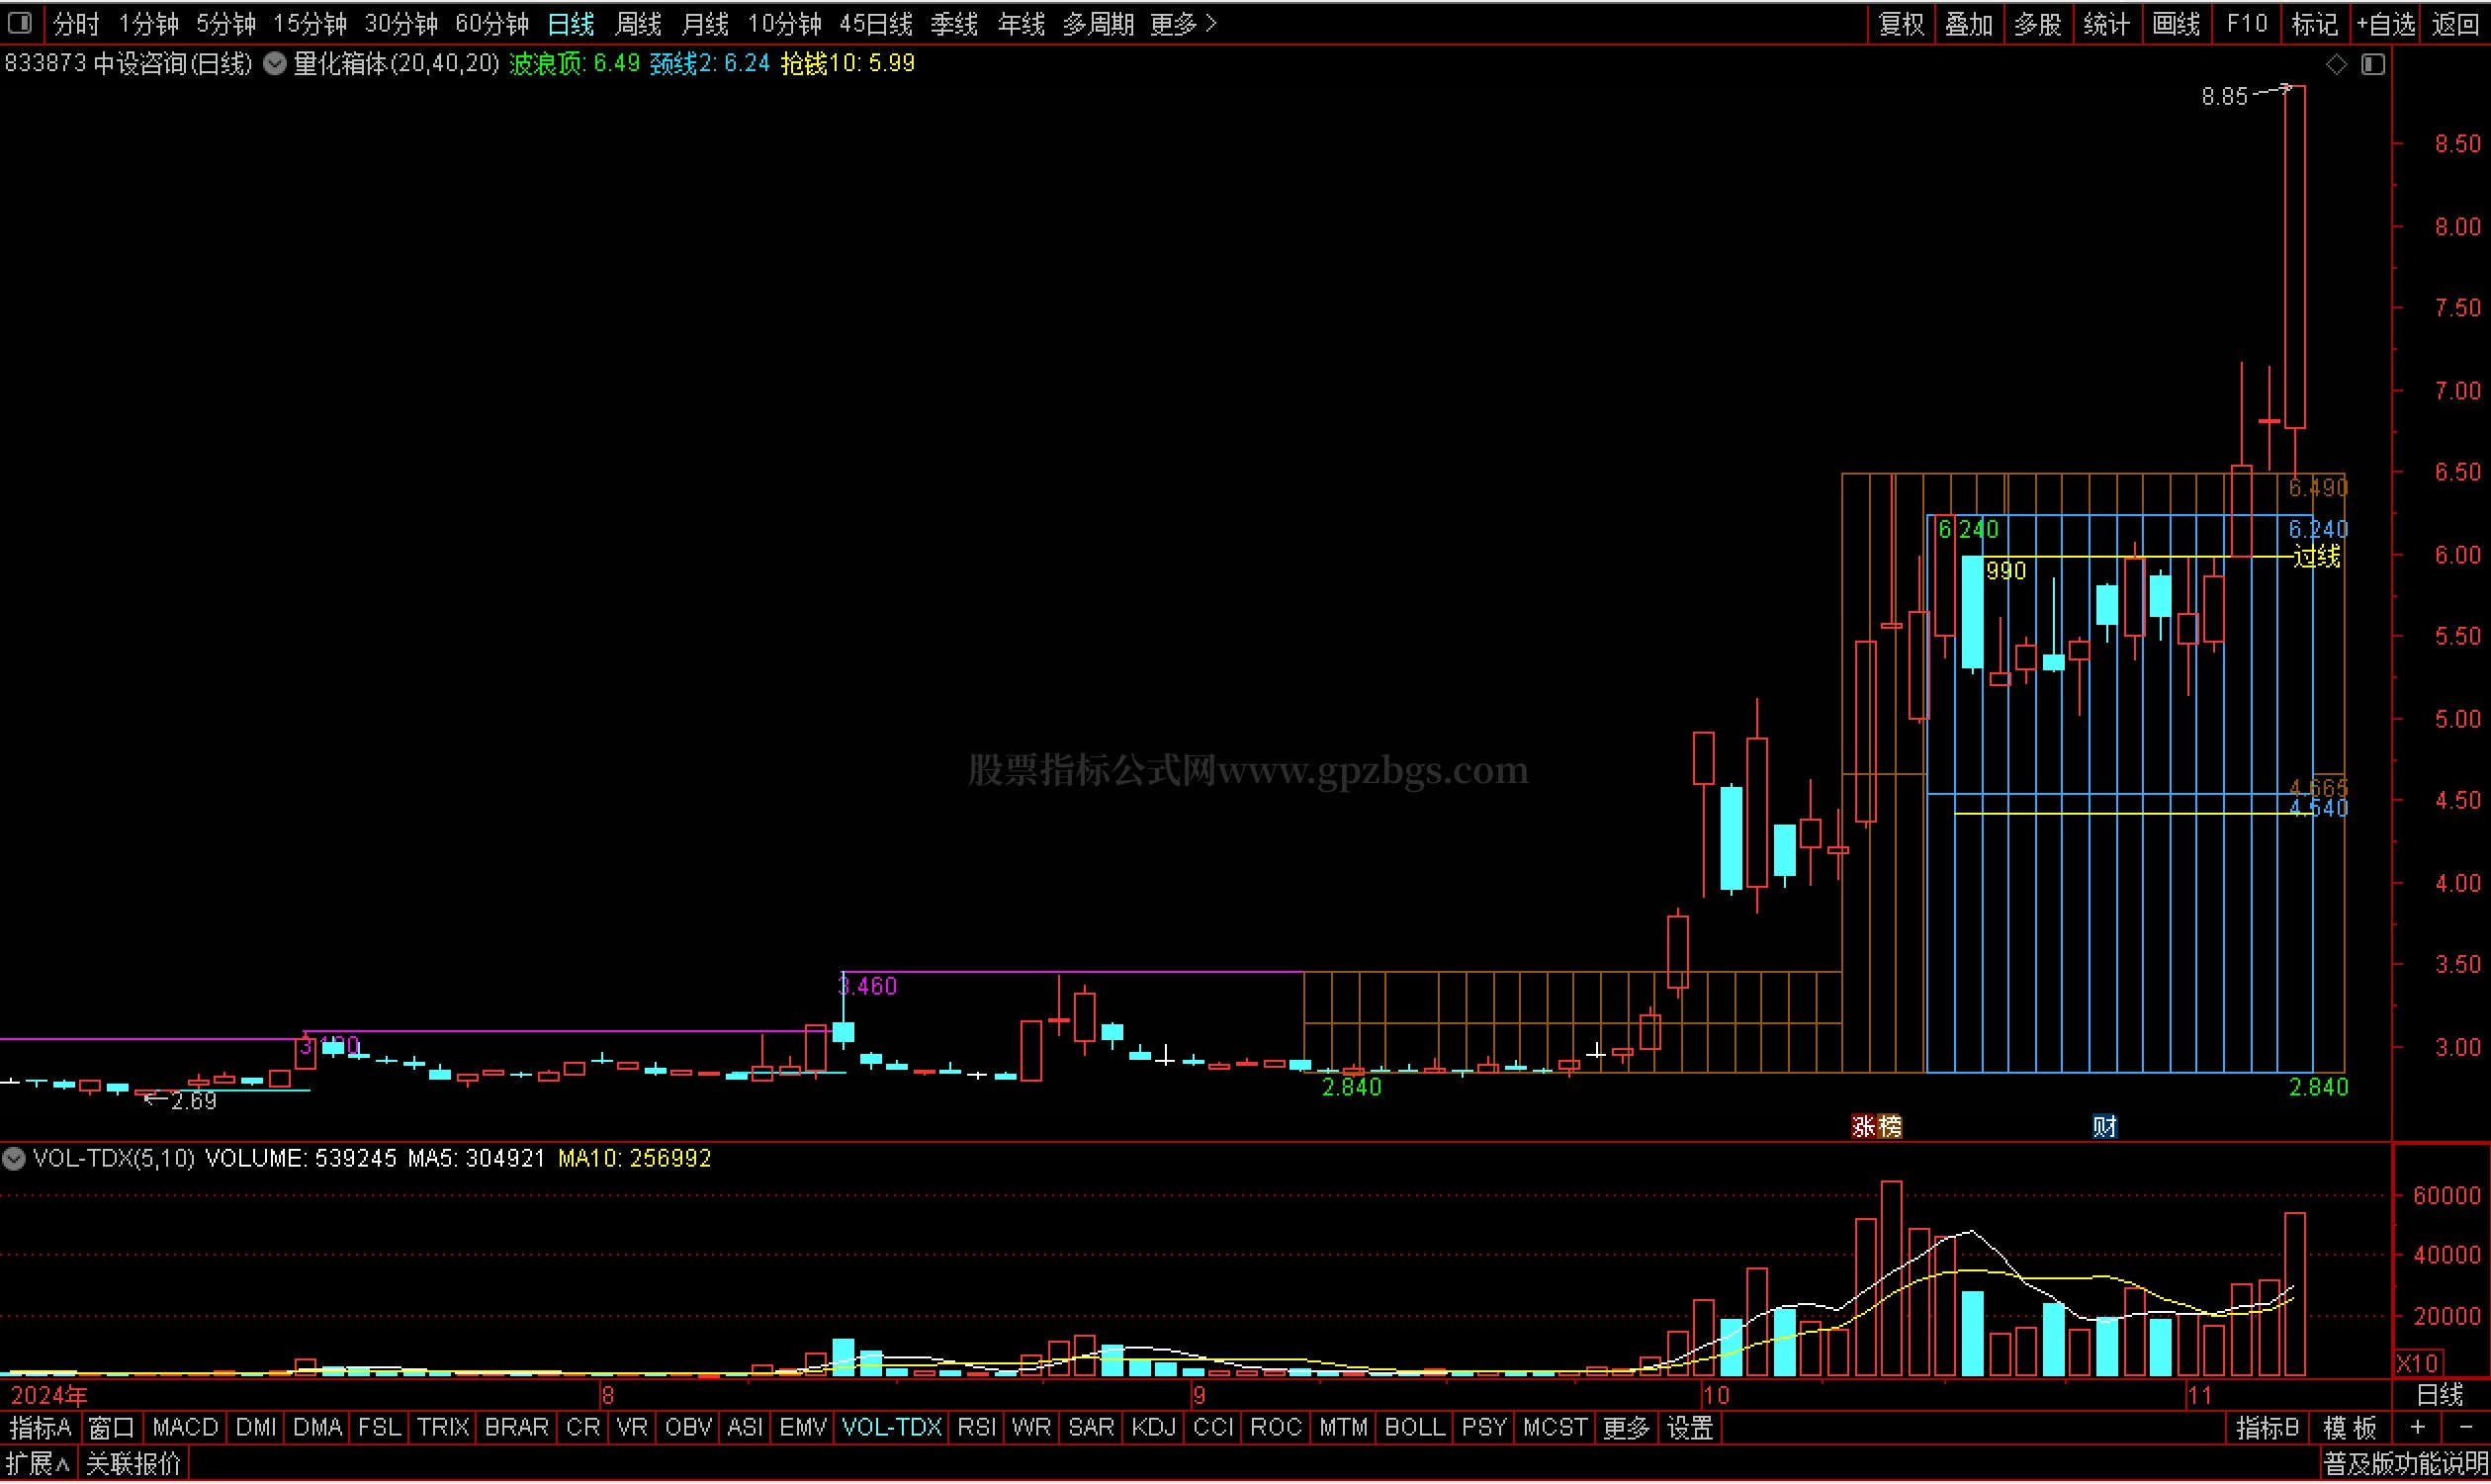Click the 涨榜 marker on chart
The width and height of the screenshot is (2491, 1484).
point(1876,1127)
